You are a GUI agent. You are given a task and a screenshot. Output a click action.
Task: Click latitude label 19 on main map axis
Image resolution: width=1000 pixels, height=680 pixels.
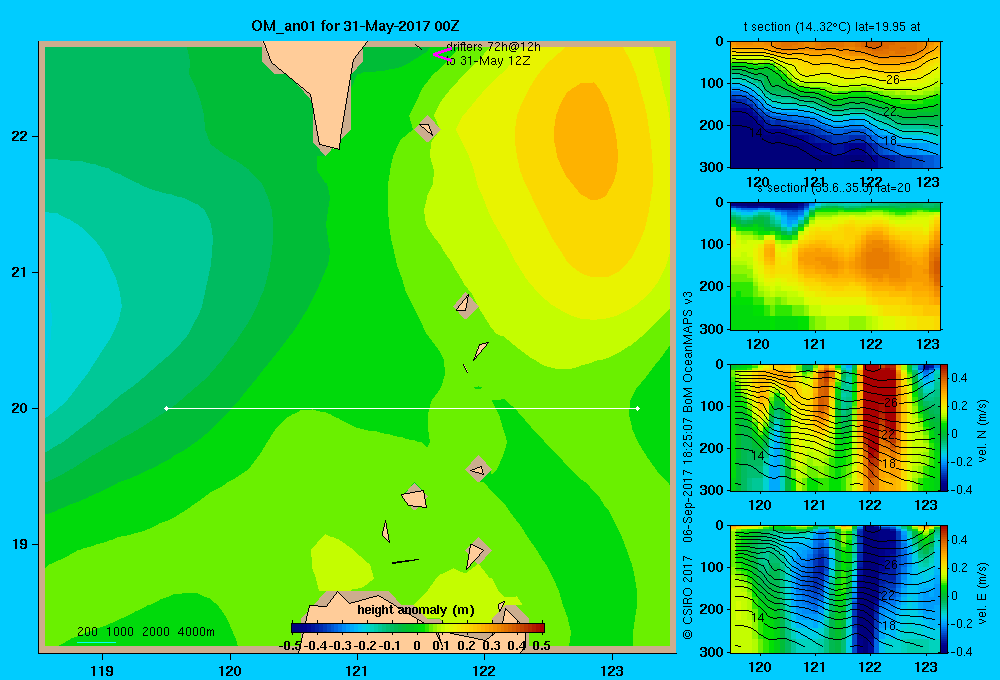pyautogui.click(x=20, y=544)
